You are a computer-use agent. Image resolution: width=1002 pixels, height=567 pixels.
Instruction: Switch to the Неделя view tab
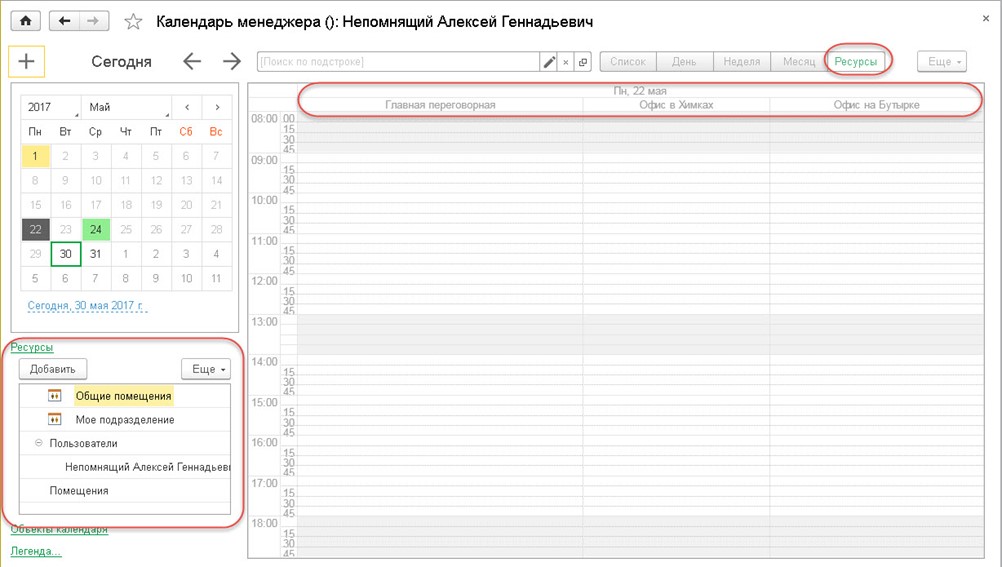[x=741, y=62]
